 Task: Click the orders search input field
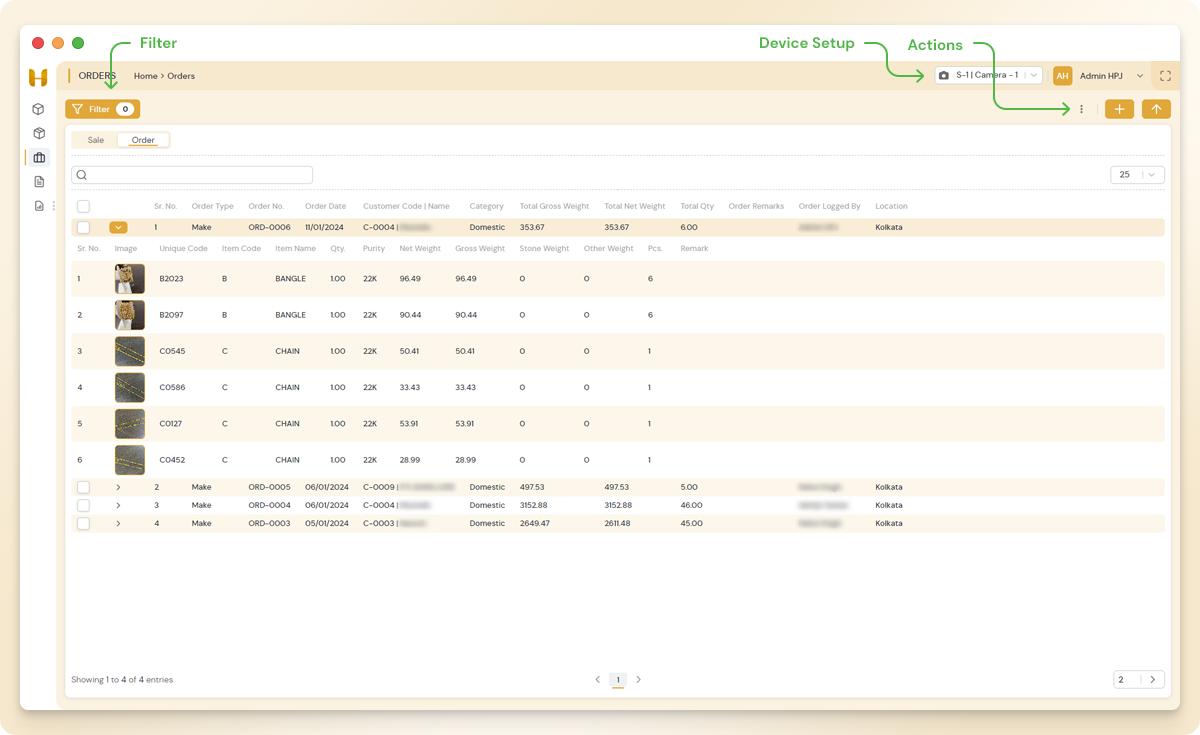pyautogui.click(x=192, y=175)
